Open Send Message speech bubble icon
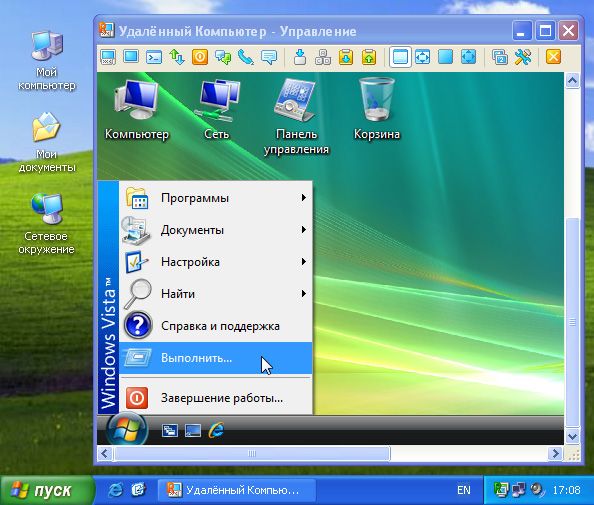The width and height of the screenshot is (594, 505). 269,57
